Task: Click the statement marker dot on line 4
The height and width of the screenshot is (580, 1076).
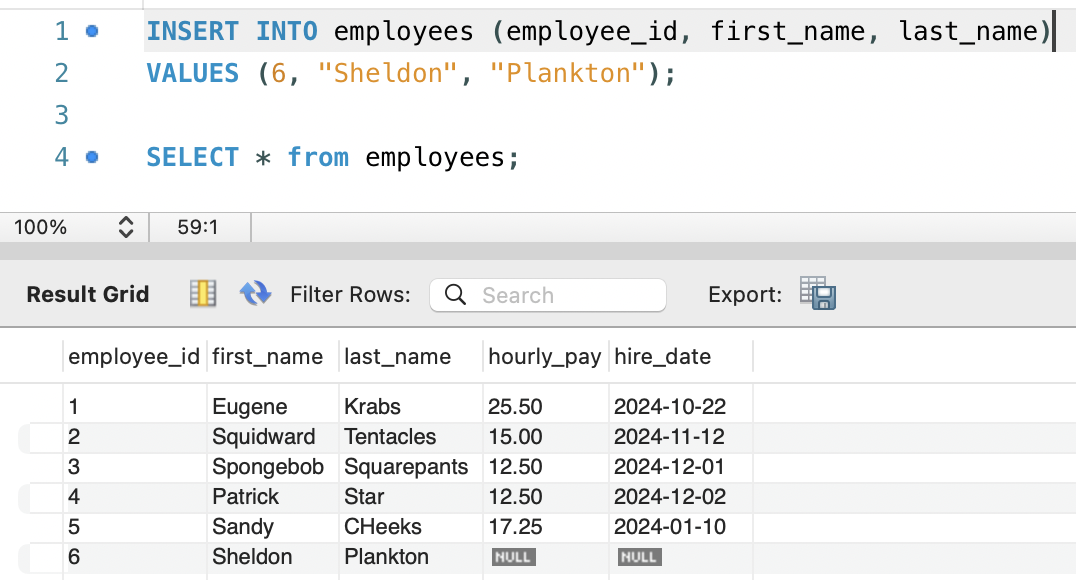Action: (92, 157)
